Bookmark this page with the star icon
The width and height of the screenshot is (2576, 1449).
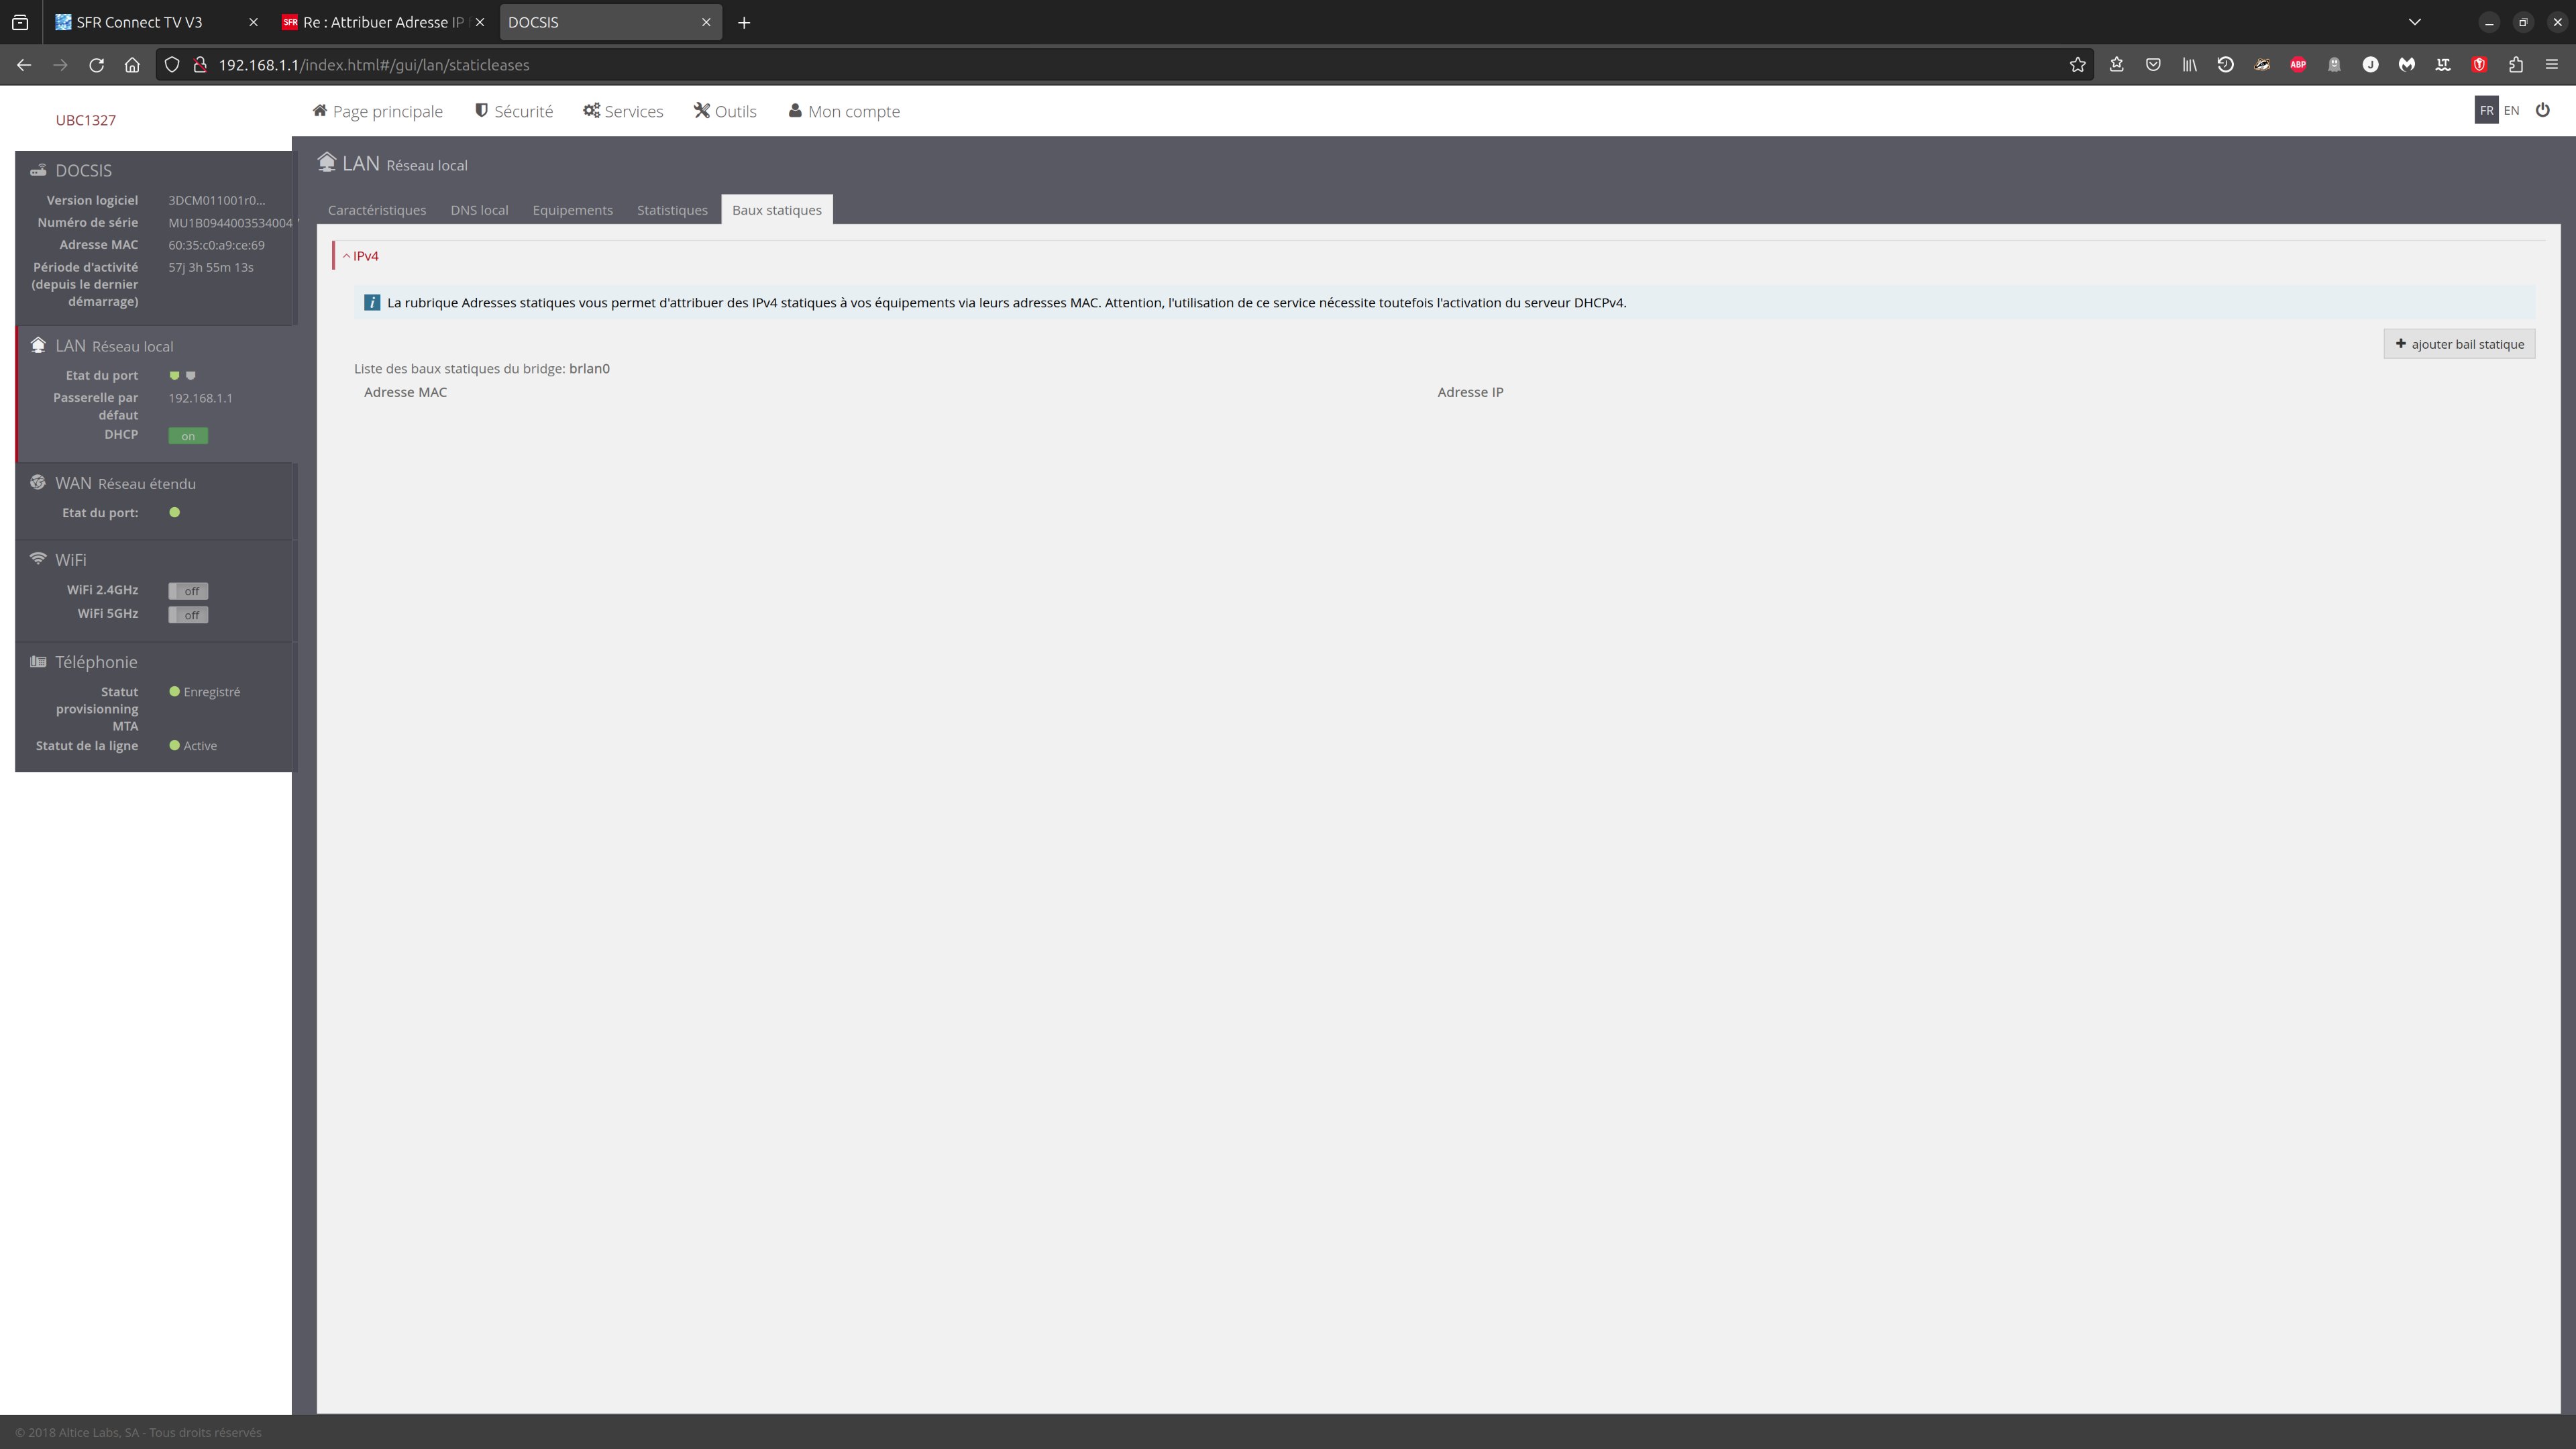coord(2077,65)
